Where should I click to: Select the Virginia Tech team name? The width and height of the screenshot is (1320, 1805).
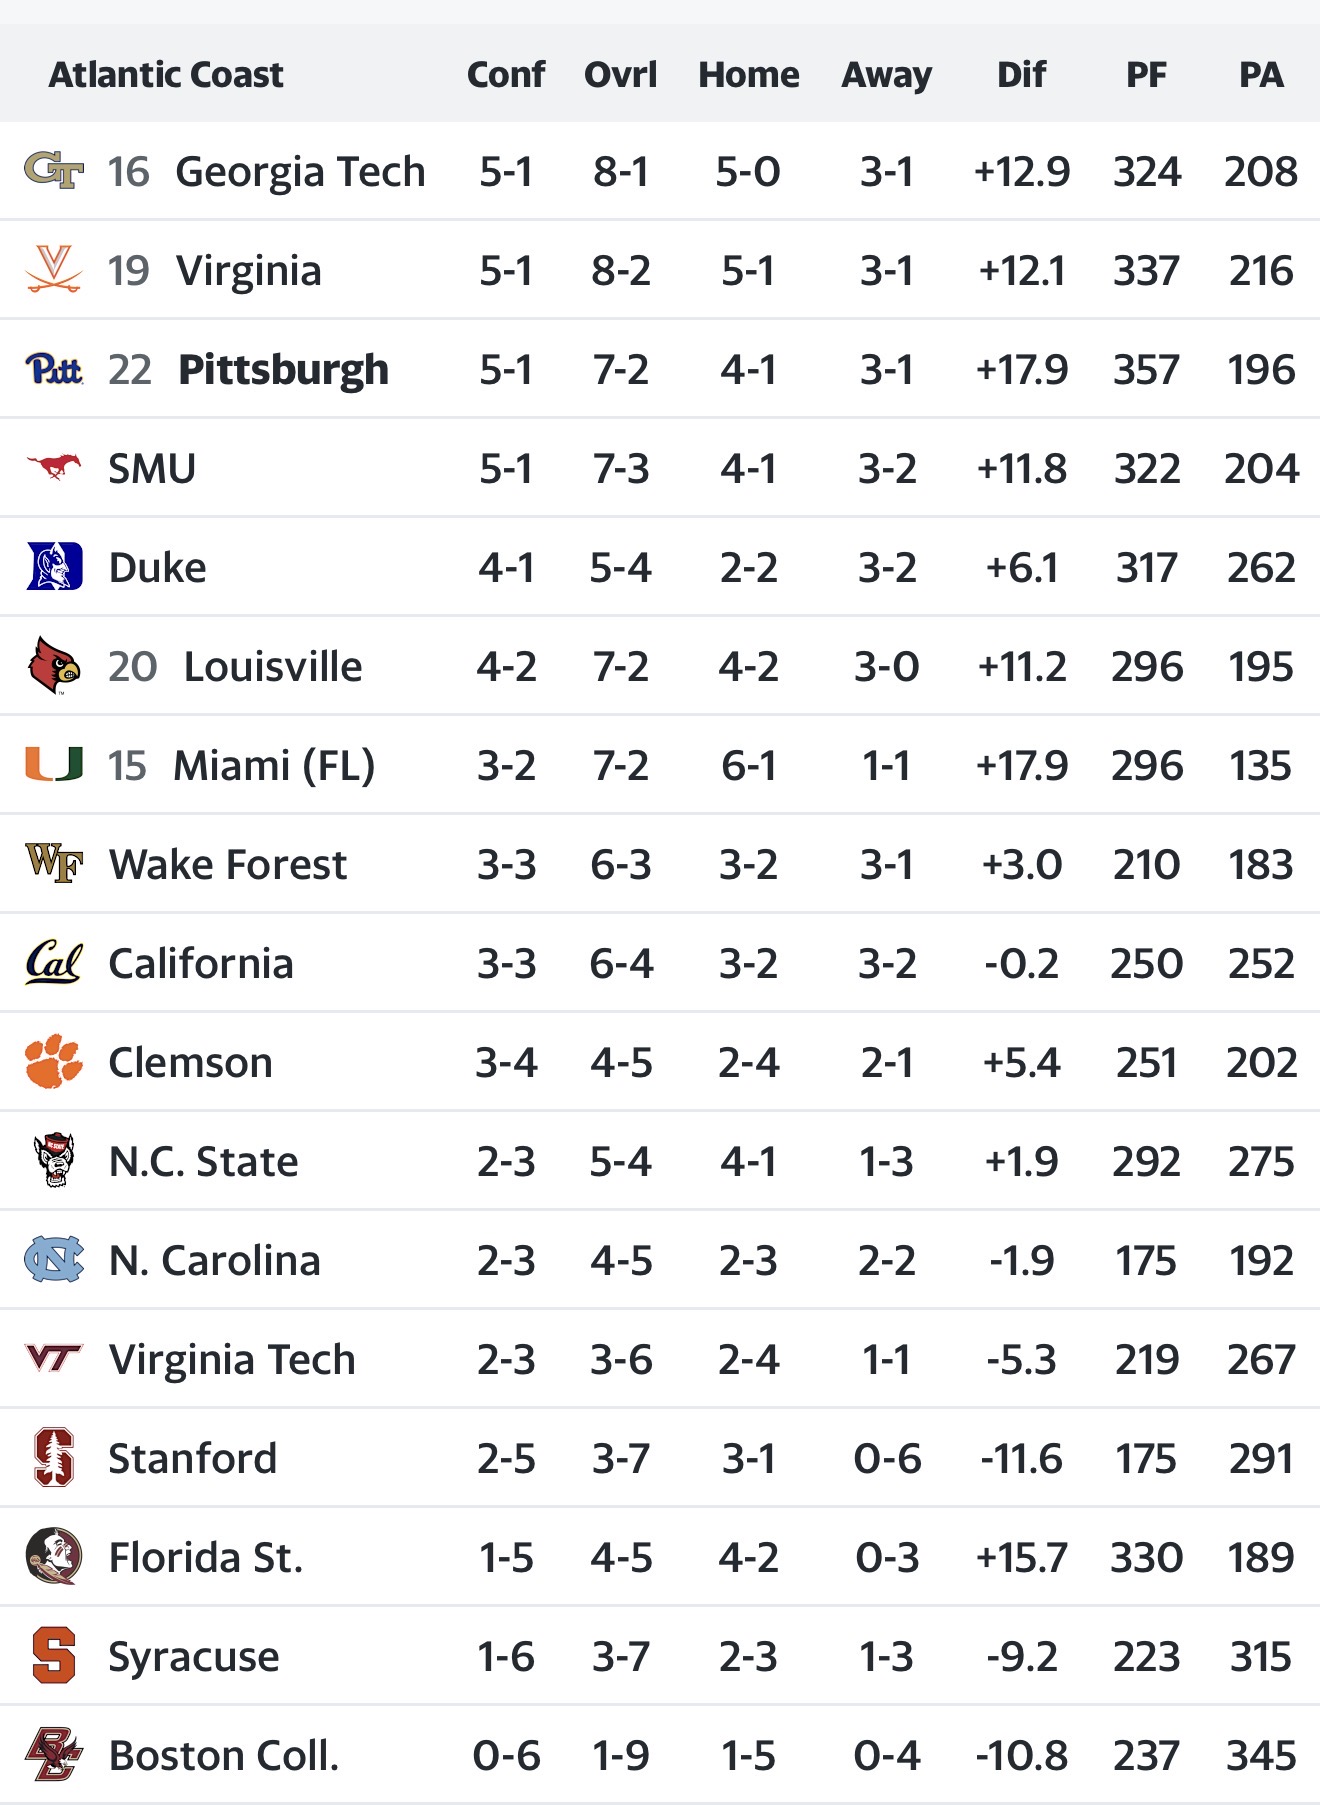point(232,1360)
